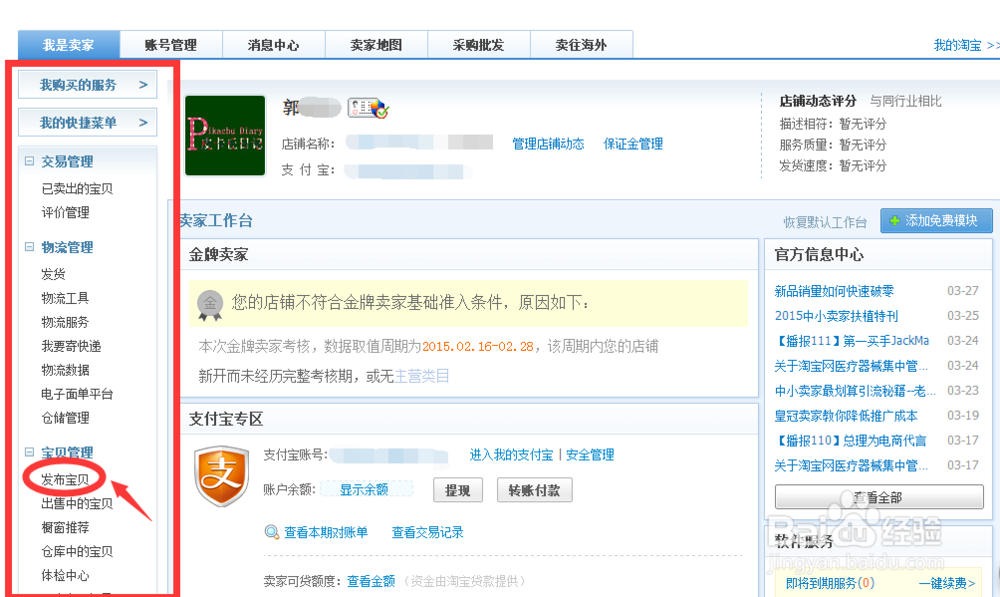
Task: Click 一键续费 link
Action: (947, 583)
